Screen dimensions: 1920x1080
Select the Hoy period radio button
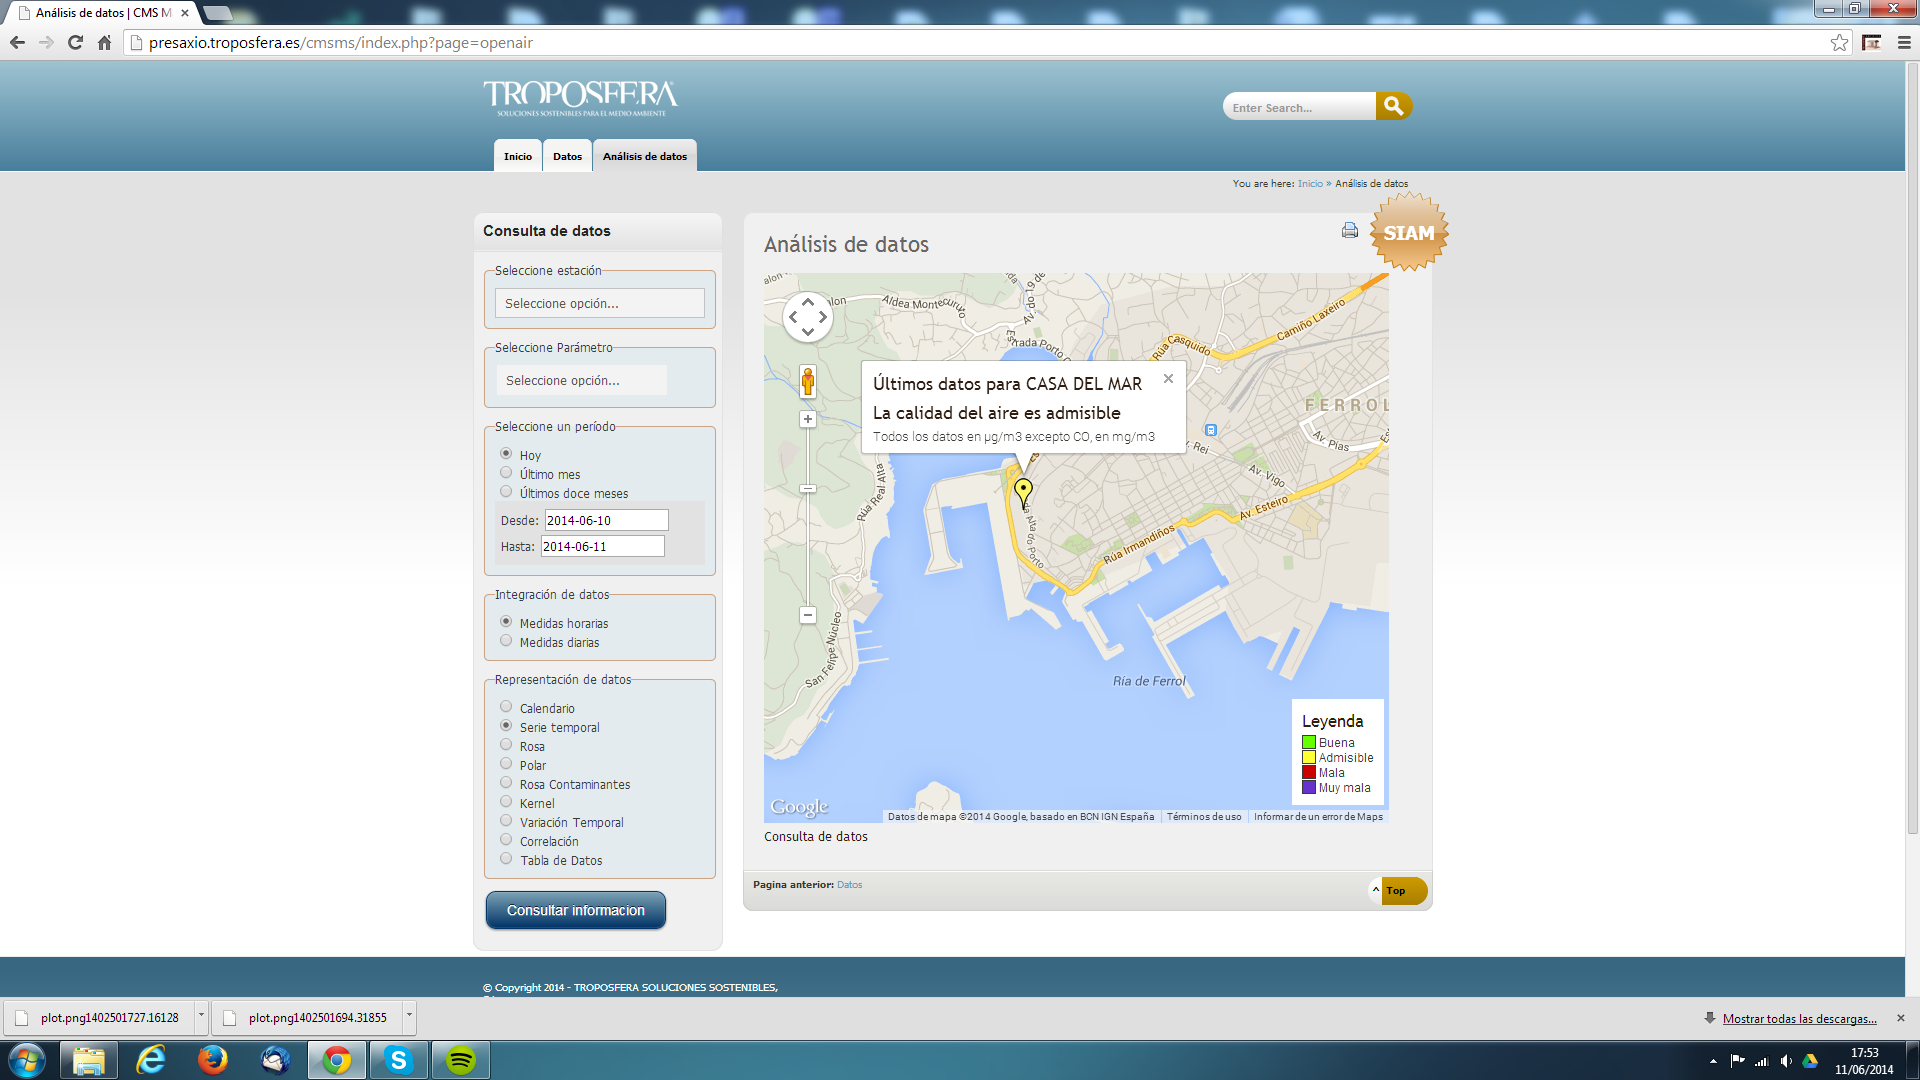[506, 454]
